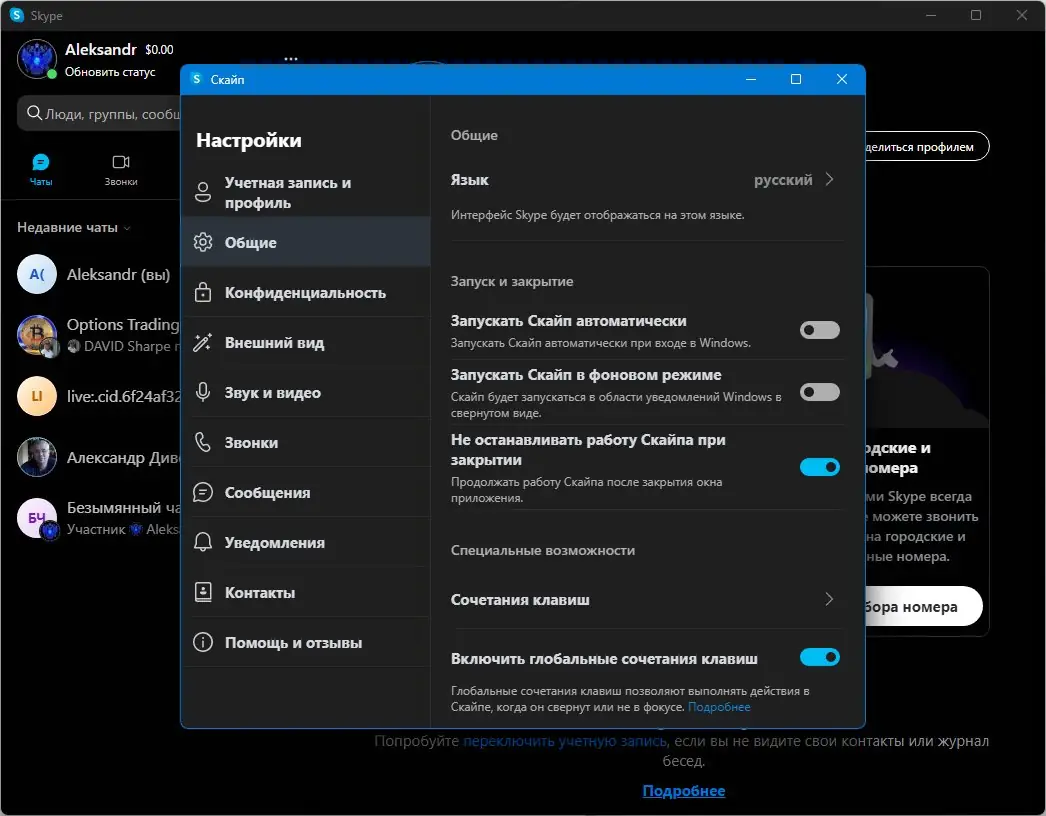Toggle Запускать Скайп автоматически switch
Image resolution: width=1046 pixels, height=816 pixels.
[820, 330]
